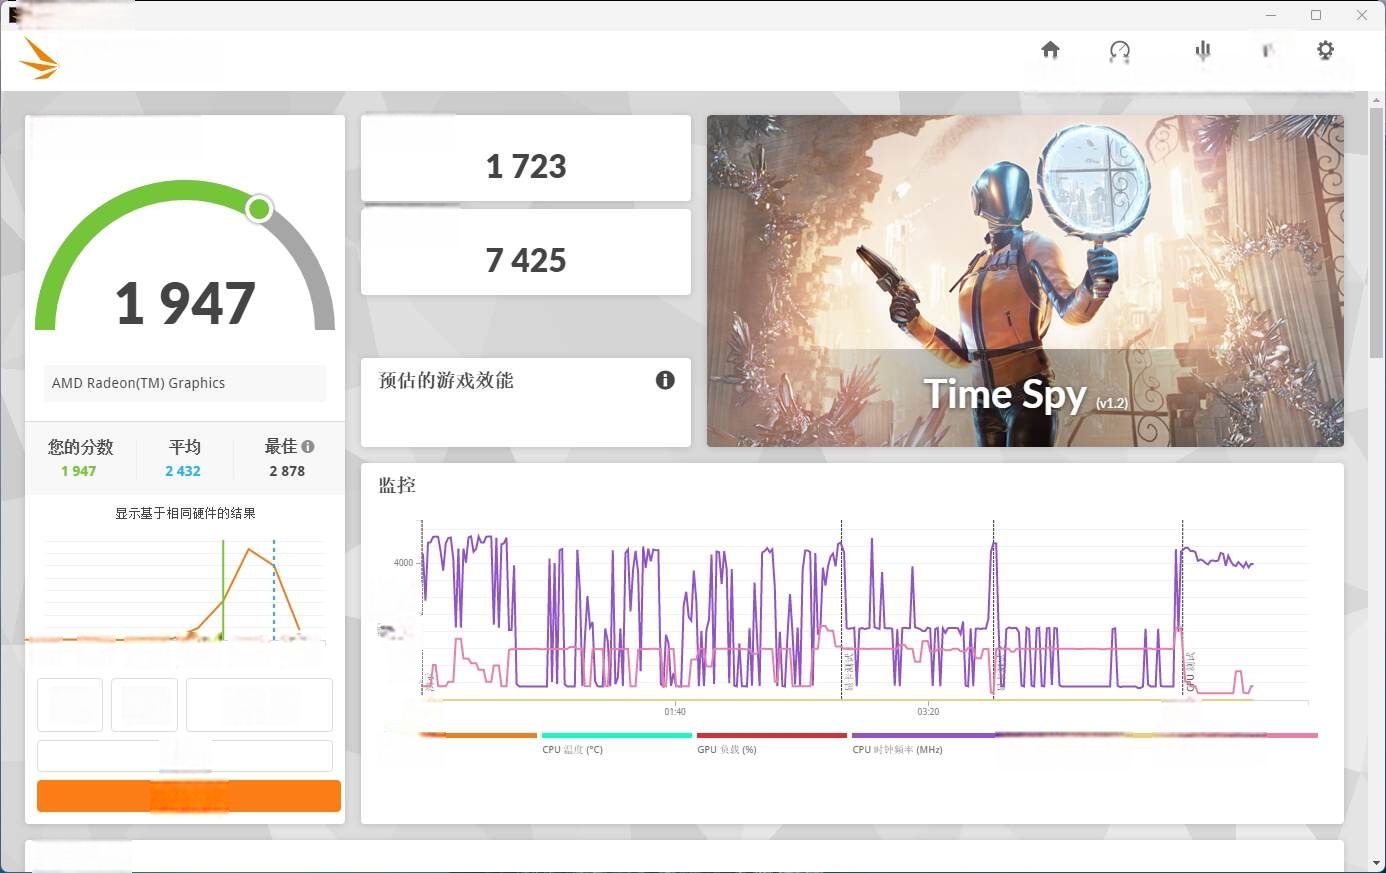Image resolution: width=1386 pixels, height=873 pixels.
Task: Click the scrollbar up arrow
Action: click(1377, 100)
